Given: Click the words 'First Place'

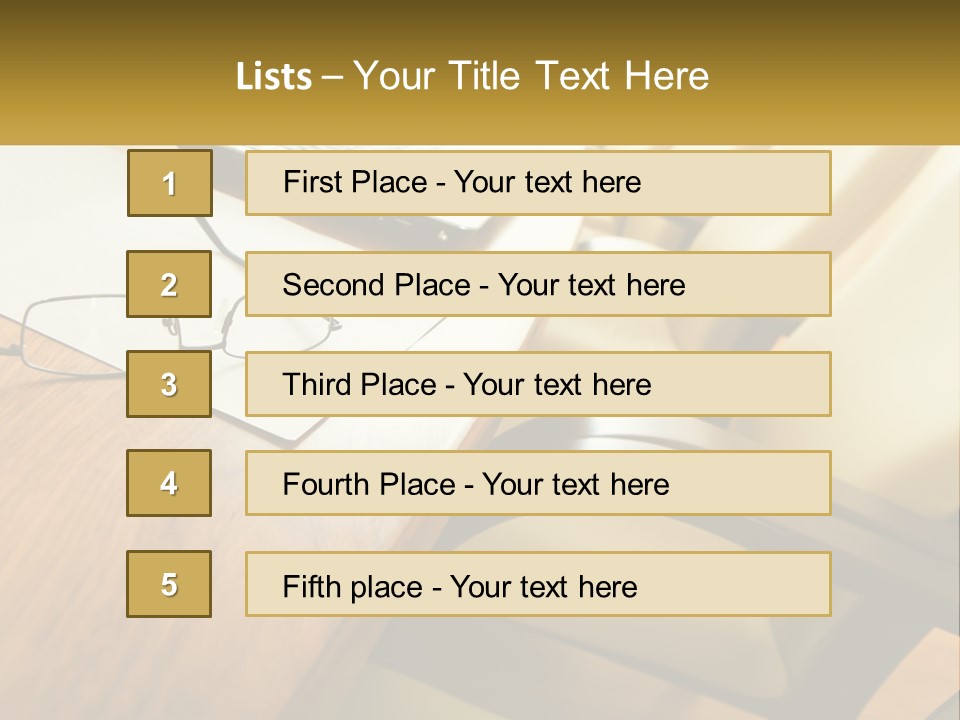Looking at the screenshot, I should click(355, 182).
